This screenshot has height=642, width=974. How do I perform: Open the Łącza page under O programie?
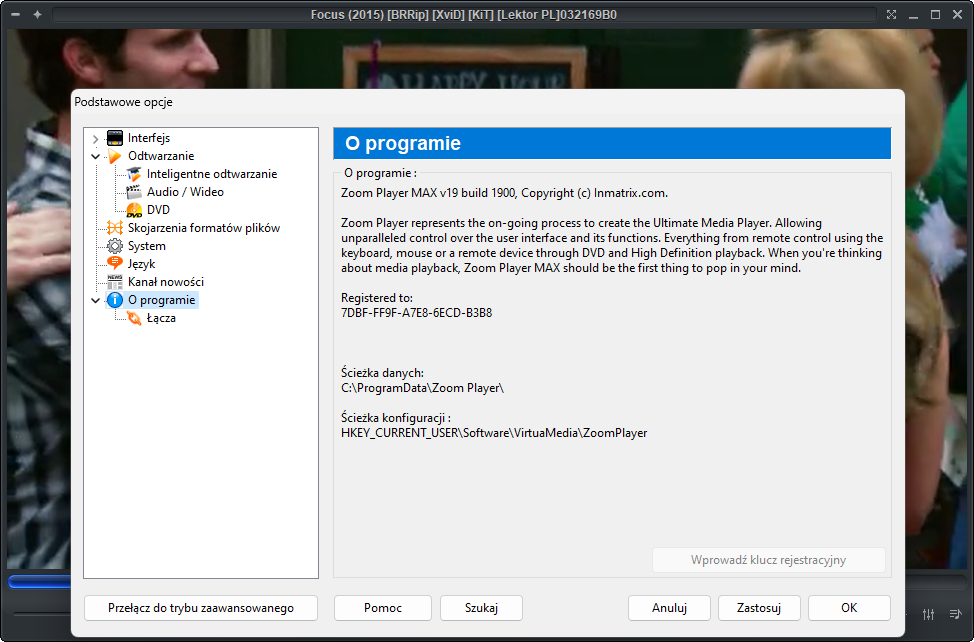[162, 318]
